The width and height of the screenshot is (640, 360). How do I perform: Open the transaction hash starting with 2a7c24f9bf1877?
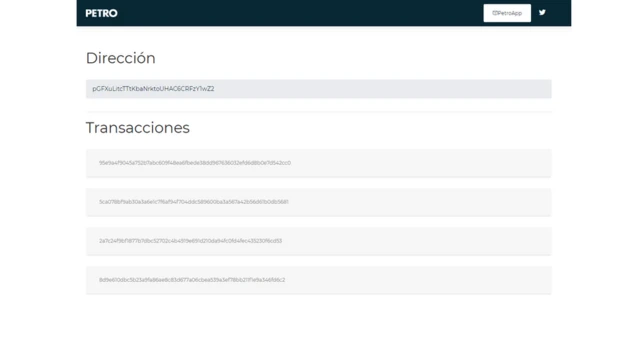click(x=190, y=241)
